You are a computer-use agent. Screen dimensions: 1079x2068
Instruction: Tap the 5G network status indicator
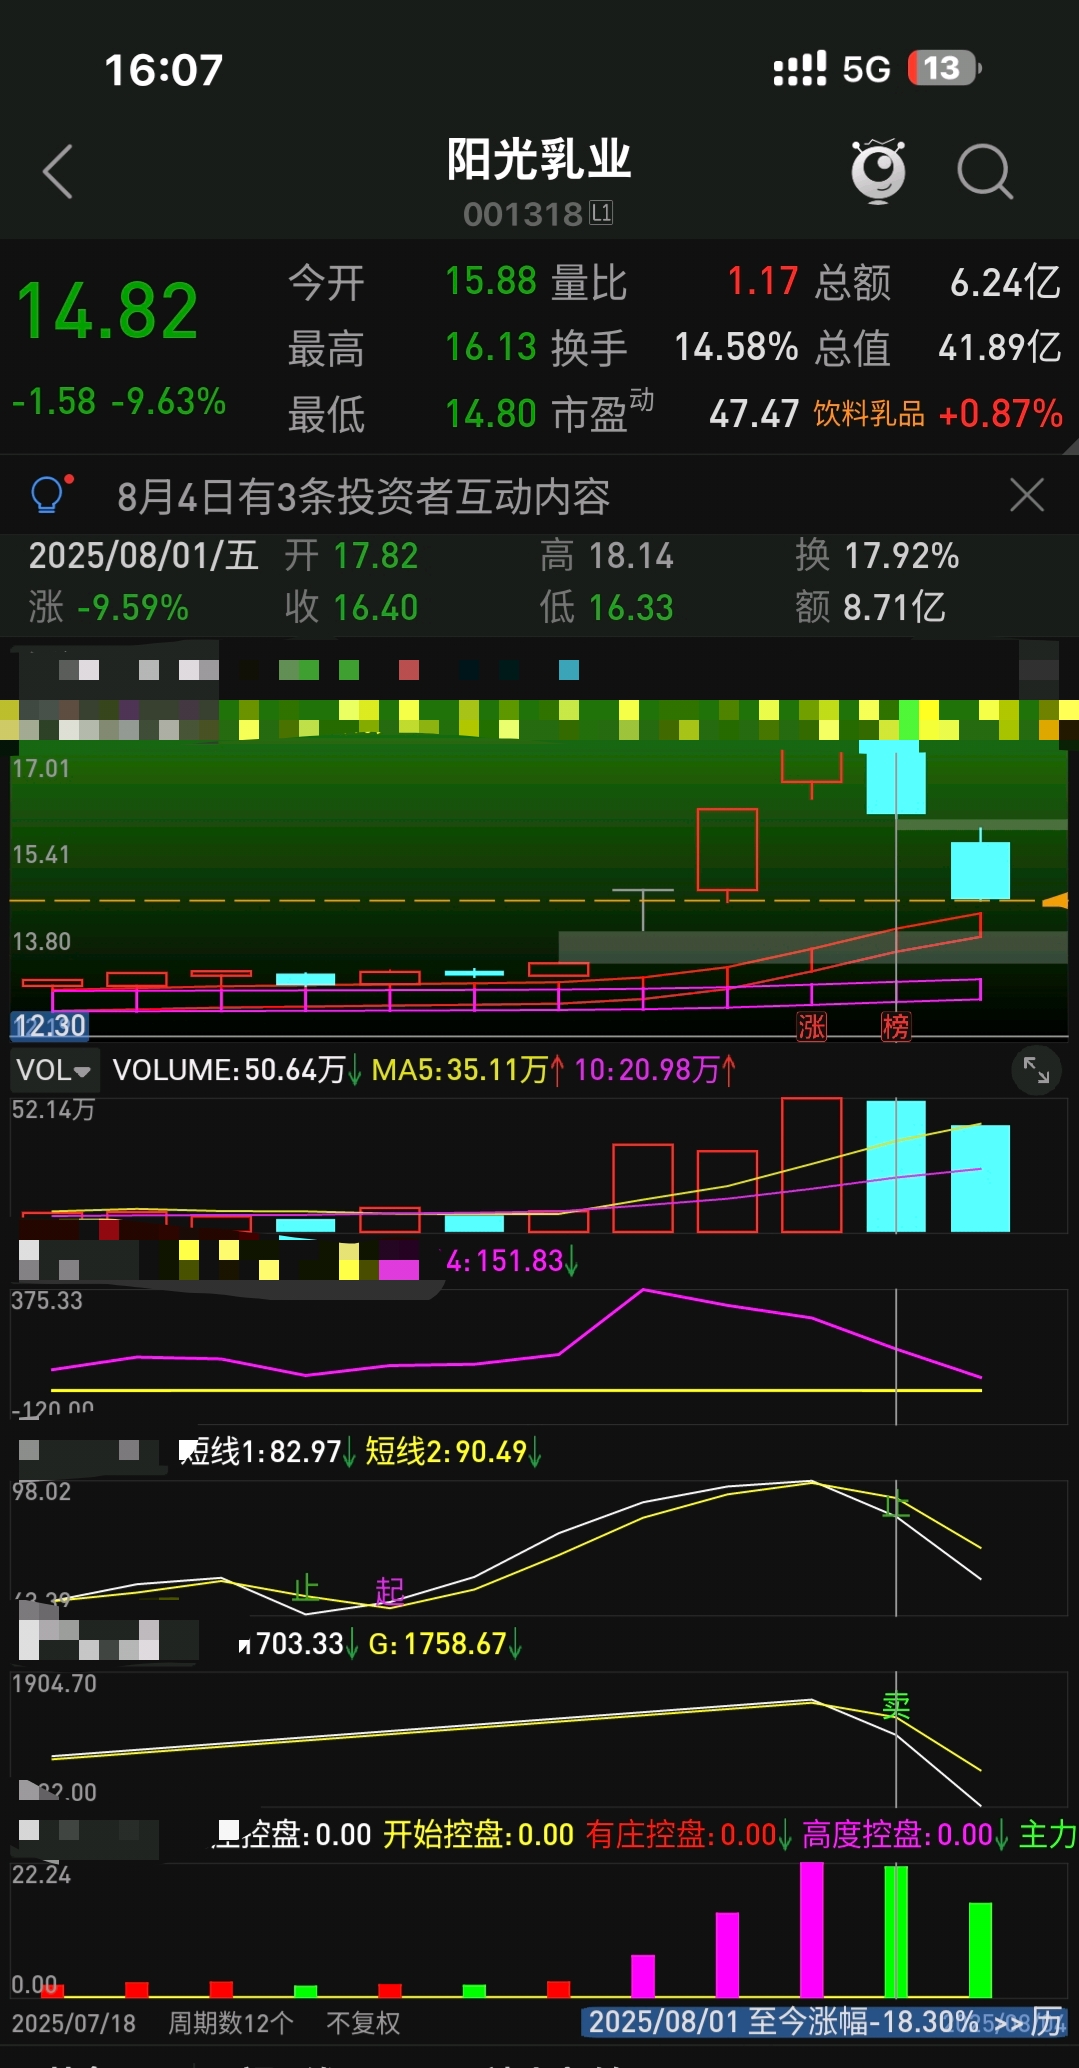pyautogui.click(x=866, y=69)
